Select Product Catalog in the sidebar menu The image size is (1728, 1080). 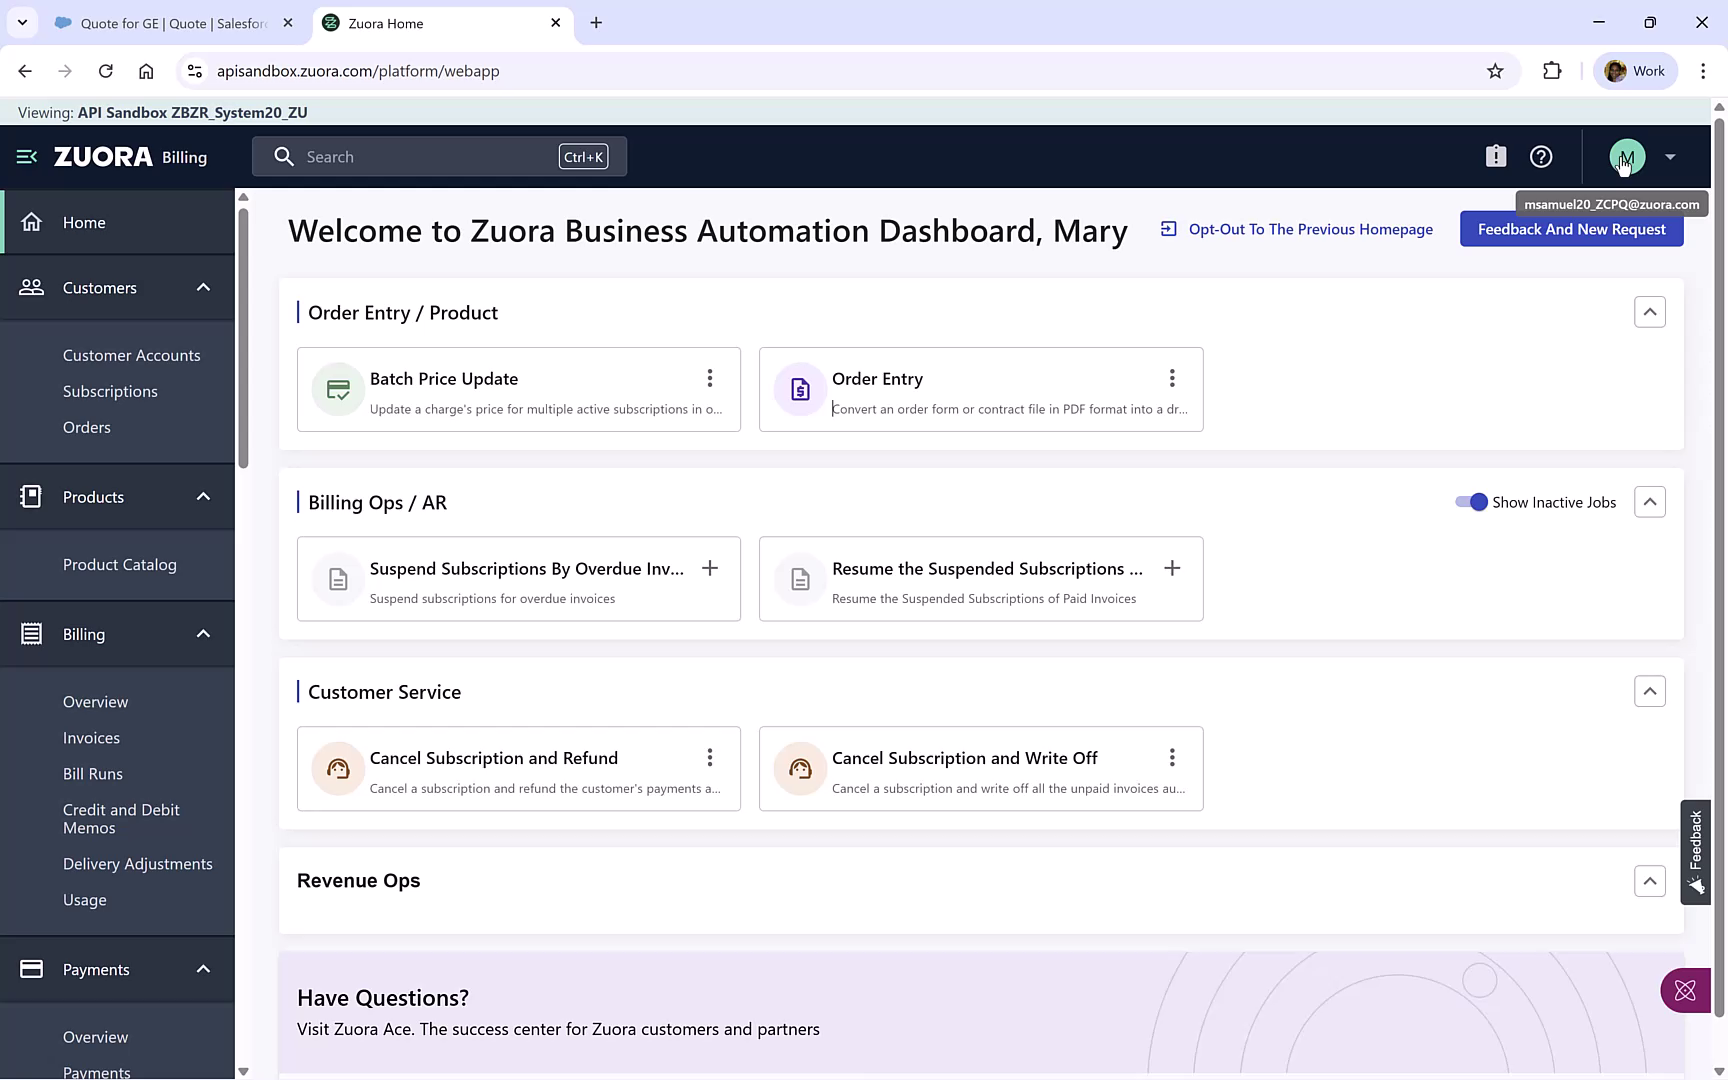[x=119, y=564]
